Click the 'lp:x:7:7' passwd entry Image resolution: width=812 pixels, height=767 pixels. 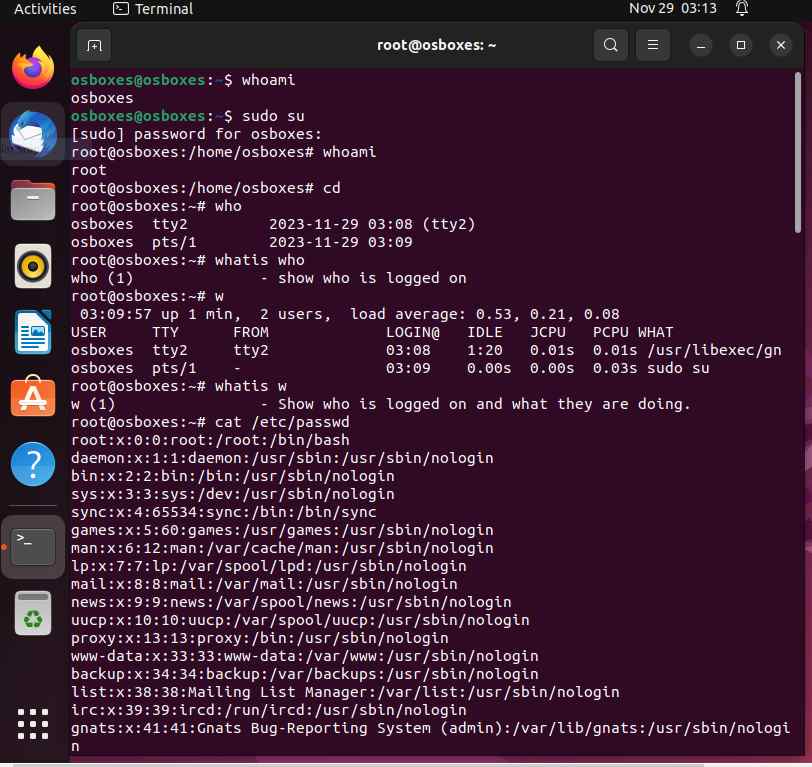click(x=269, y=566)
